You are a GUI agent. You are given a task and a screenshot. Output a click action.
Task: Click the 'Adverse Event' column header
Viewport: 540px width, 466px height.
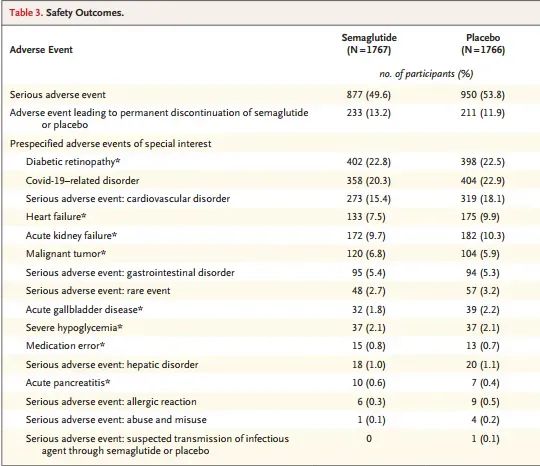pyautogui.click(x=41, y=50)
